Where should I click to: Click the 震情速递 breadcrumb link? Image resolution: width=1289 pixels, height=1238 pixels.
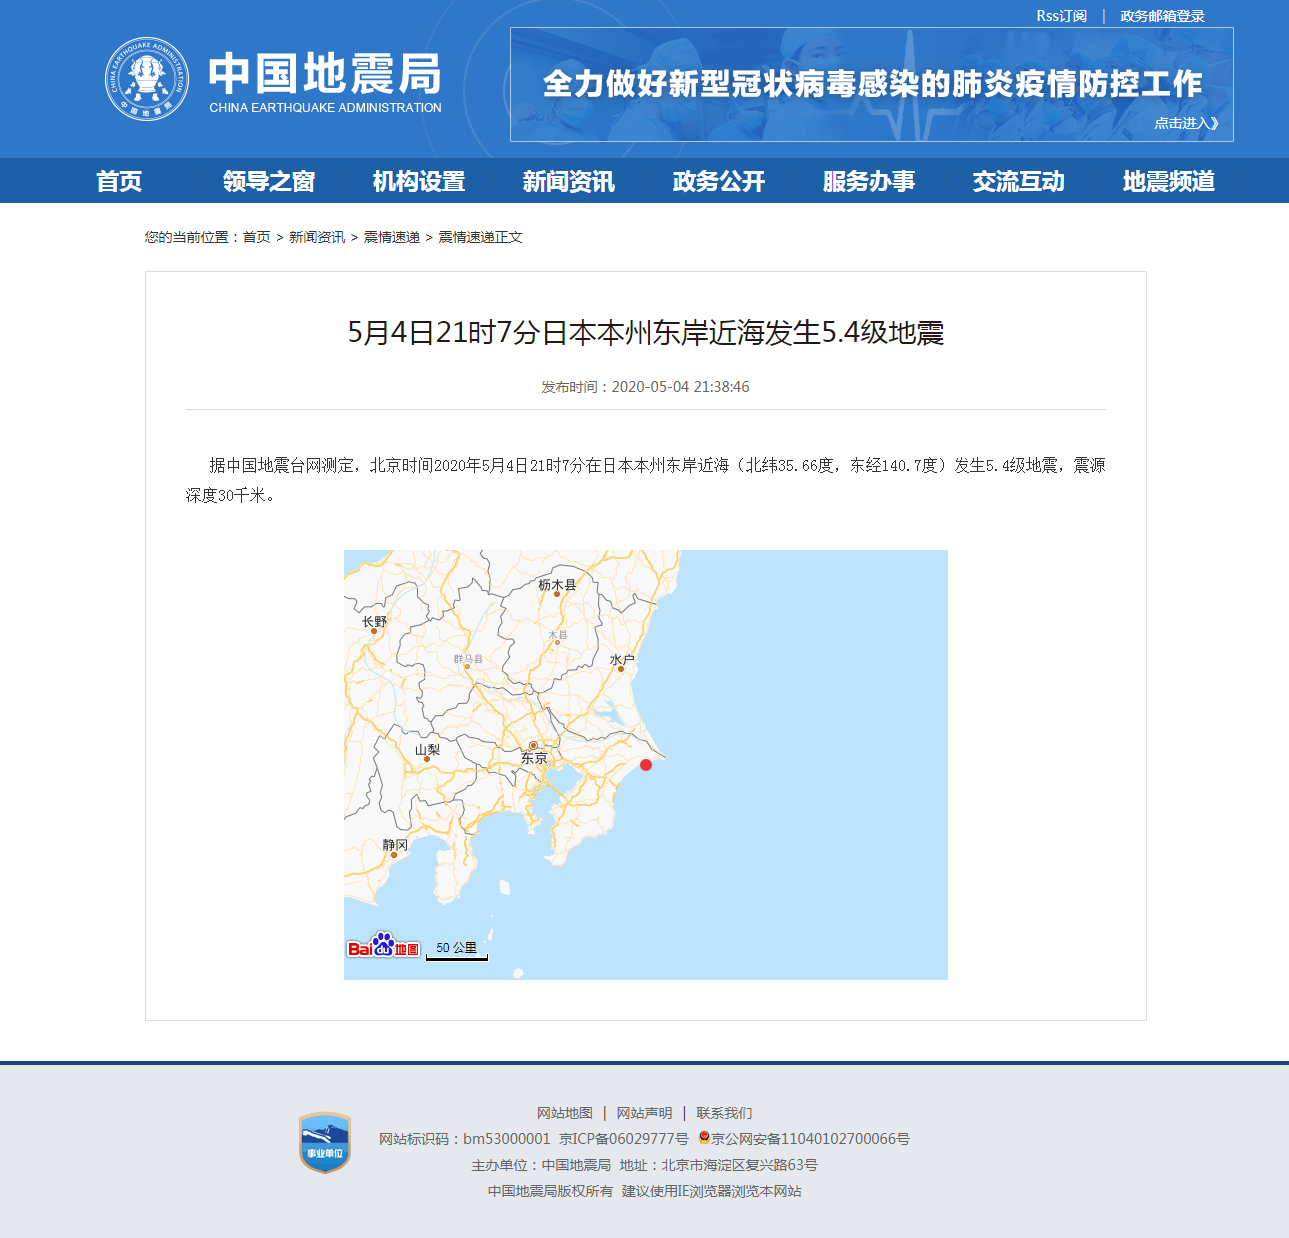coord(391,237)
